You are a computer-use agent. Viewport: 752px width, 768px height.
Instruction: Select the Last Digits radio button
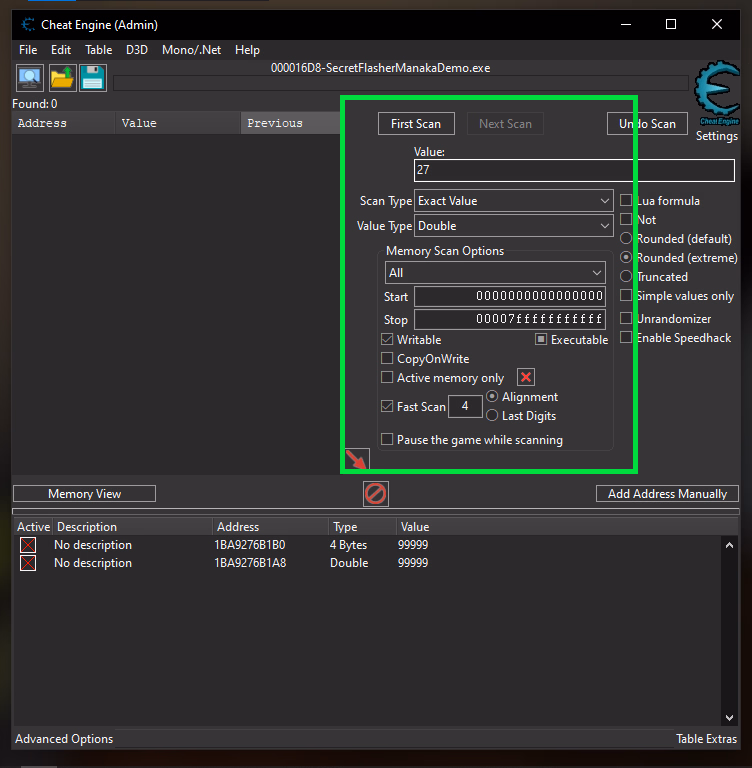[x=492, y=415]
